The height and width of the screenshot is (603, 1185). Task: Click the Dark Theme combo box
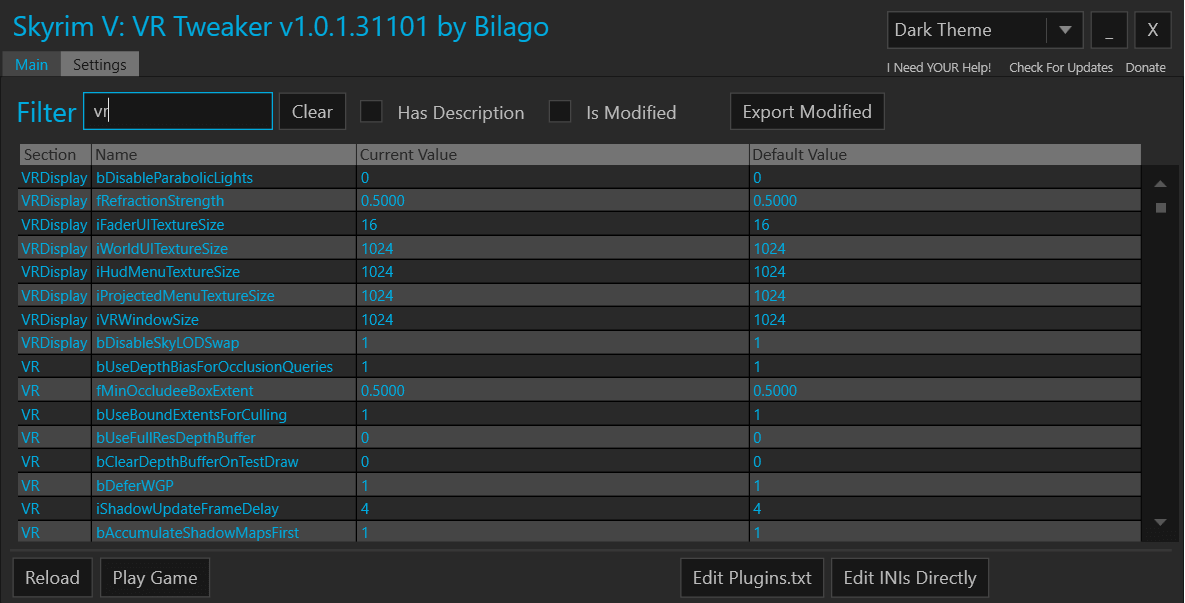(x=966, y=30)
